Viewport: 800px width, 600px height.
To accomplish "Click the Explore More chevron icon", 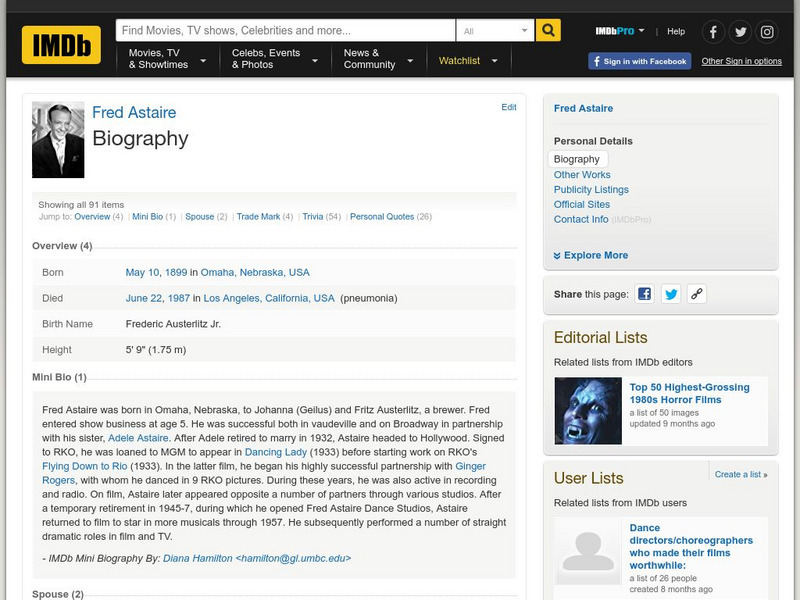I will [x=557, y=256].
